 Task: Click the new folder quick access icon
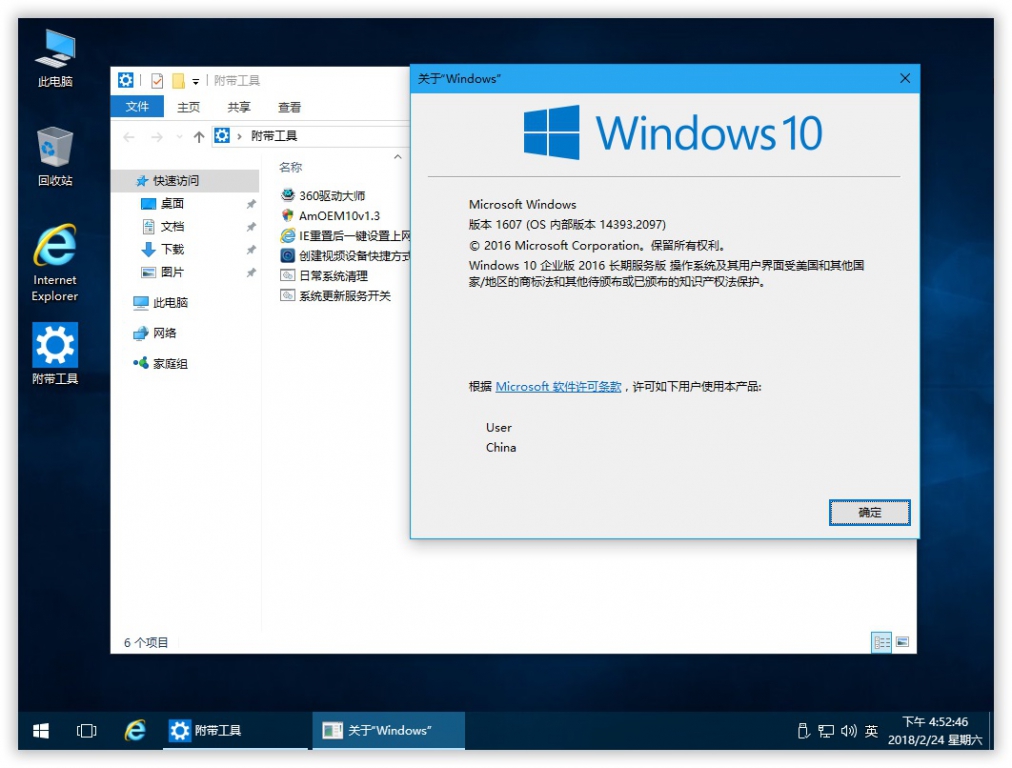coord(178,81)
